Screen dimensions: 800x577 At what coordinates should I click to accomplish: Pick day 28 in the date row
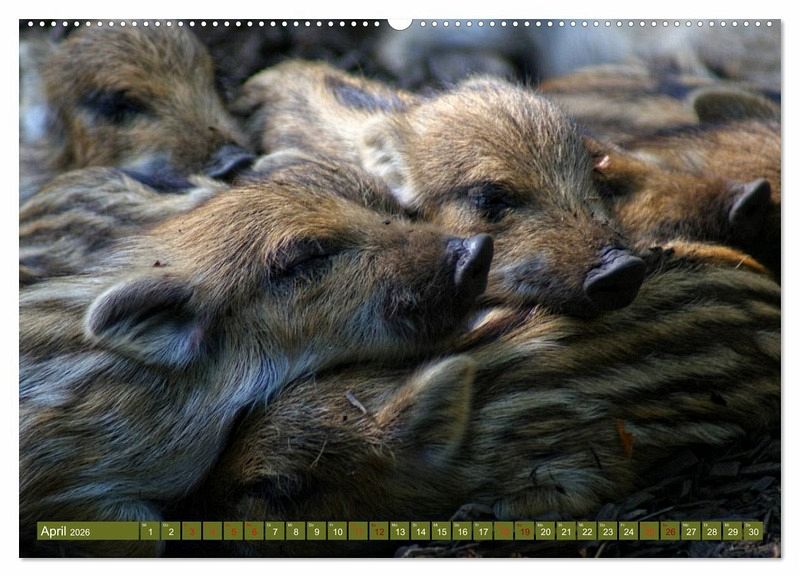tap(711, 531)
